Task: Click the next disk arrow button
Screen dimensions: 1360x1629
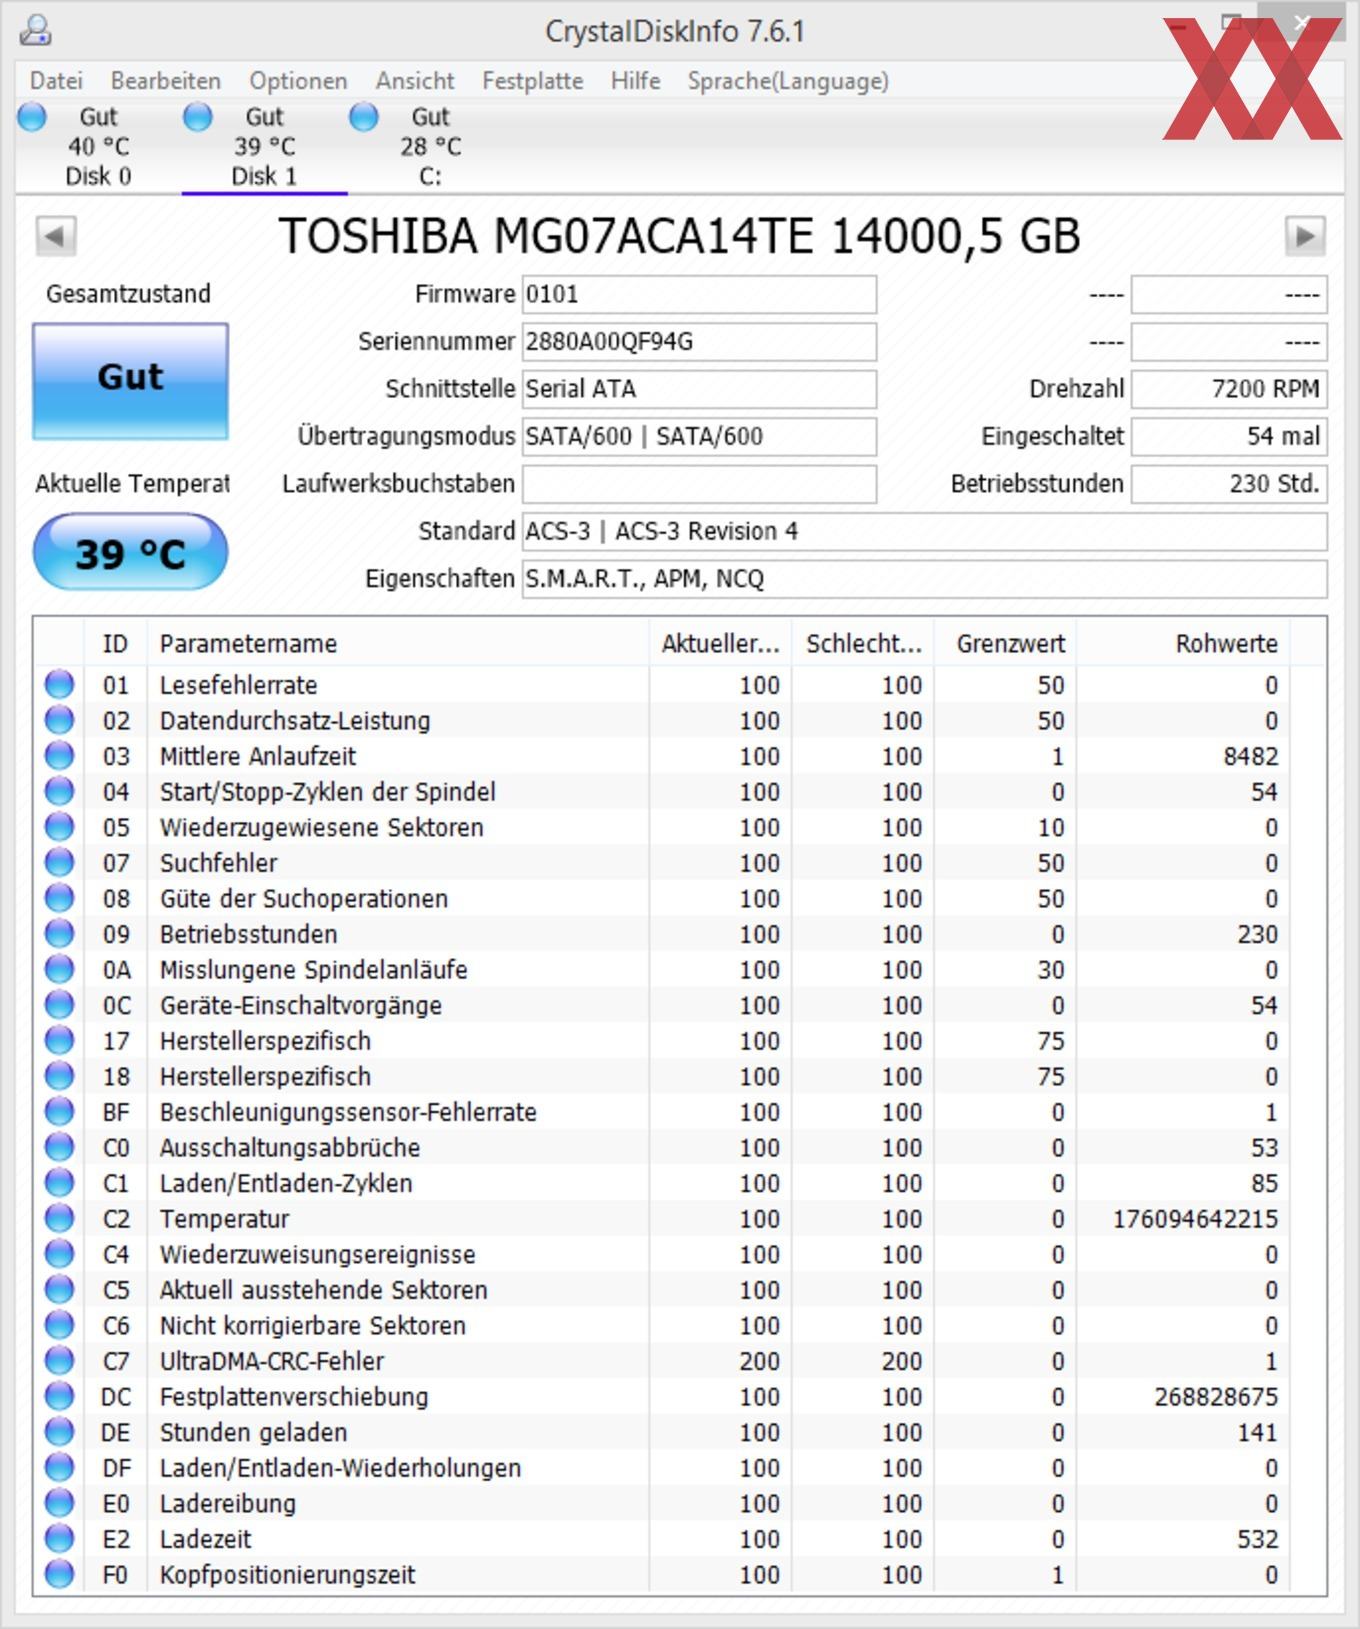Action: (x=1305, y=237)
